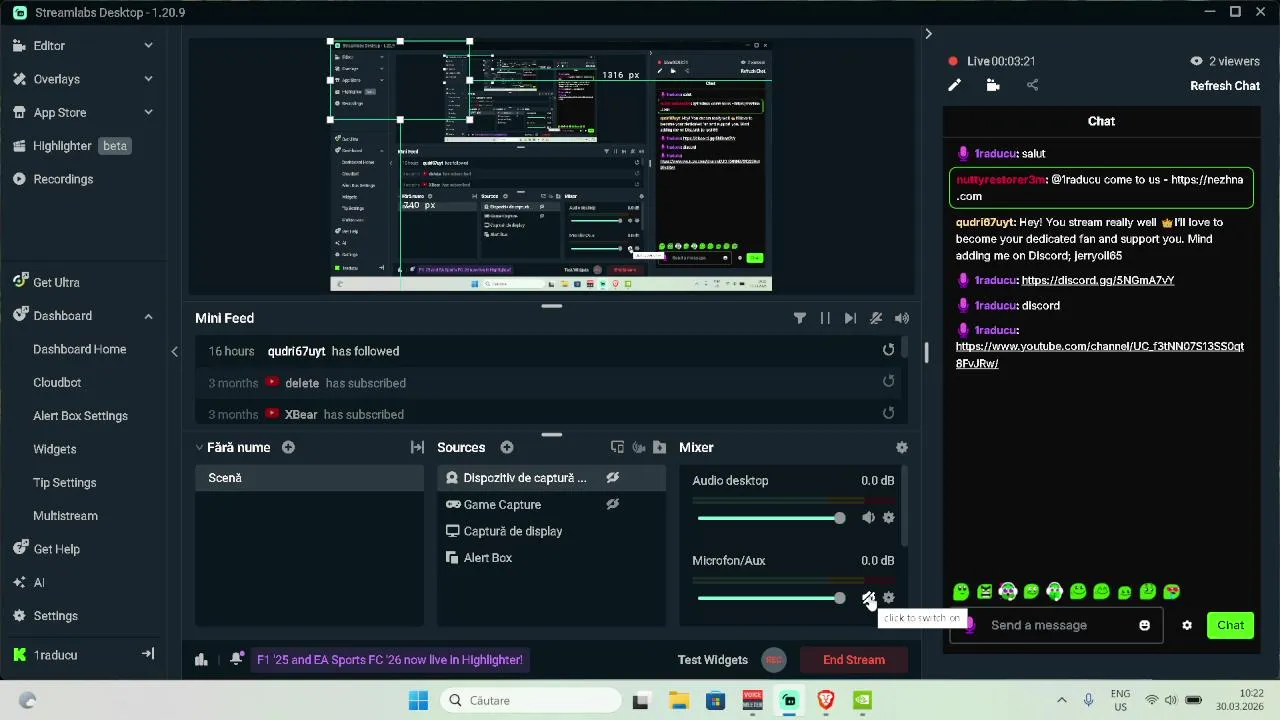Adjust the Audio desktop volume slider
Viewport: 1280px width, 720px height.
point(771,518)
